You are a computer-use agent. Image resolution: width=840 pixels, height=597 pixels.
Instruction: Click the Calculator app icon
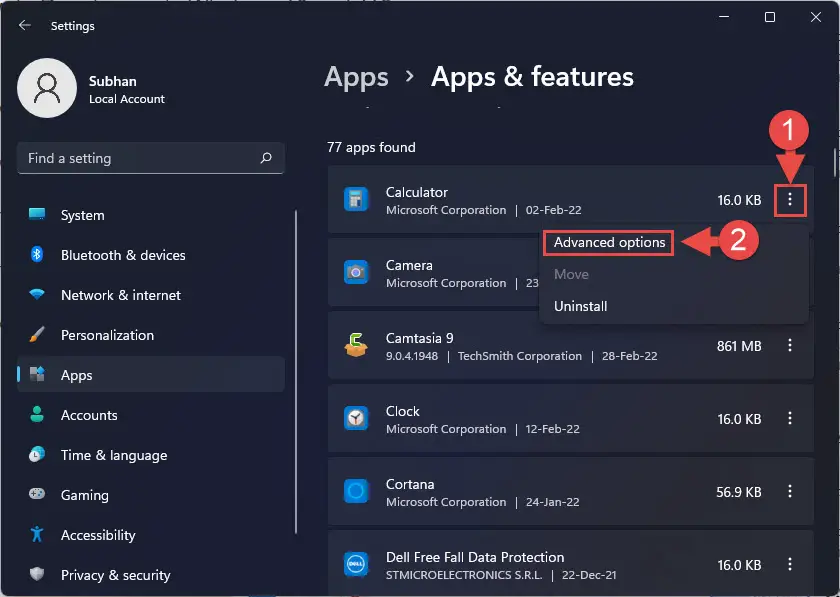356,200
